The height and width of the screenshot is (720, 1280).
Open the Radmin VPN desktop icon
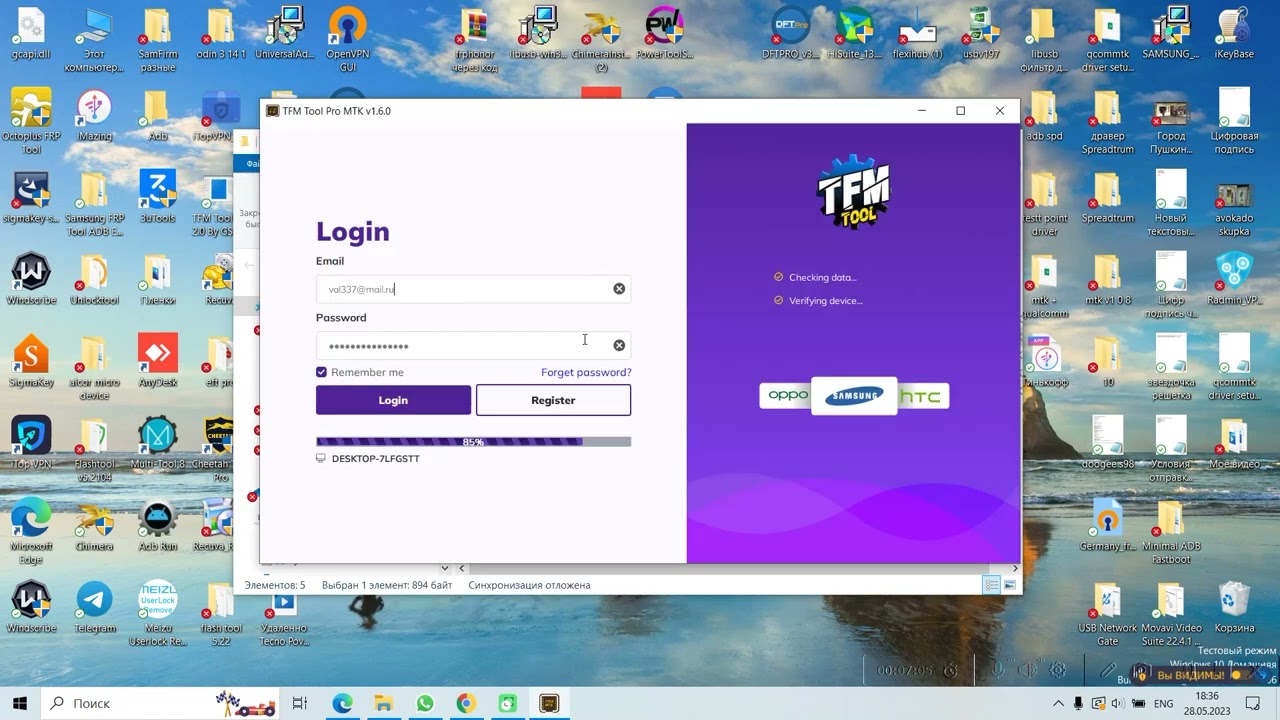click(x=1234, y=279)
